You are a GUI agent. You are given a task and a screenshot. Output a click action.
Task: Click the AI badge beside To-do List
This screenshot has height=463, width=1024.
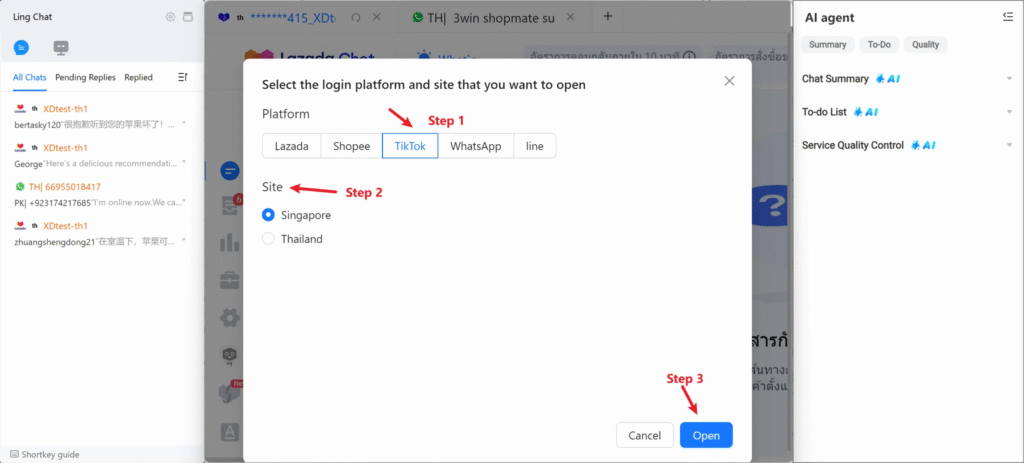865,112
